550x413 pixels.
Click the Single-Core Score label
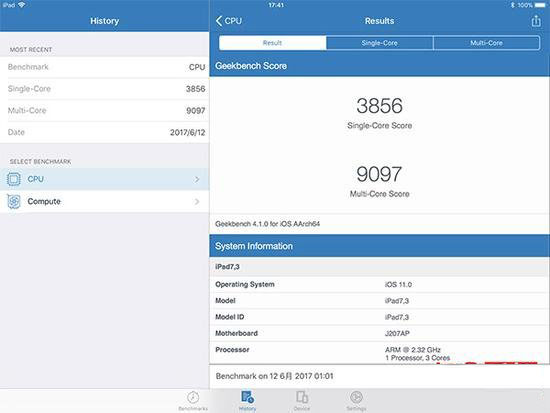[x=380, y=125]
